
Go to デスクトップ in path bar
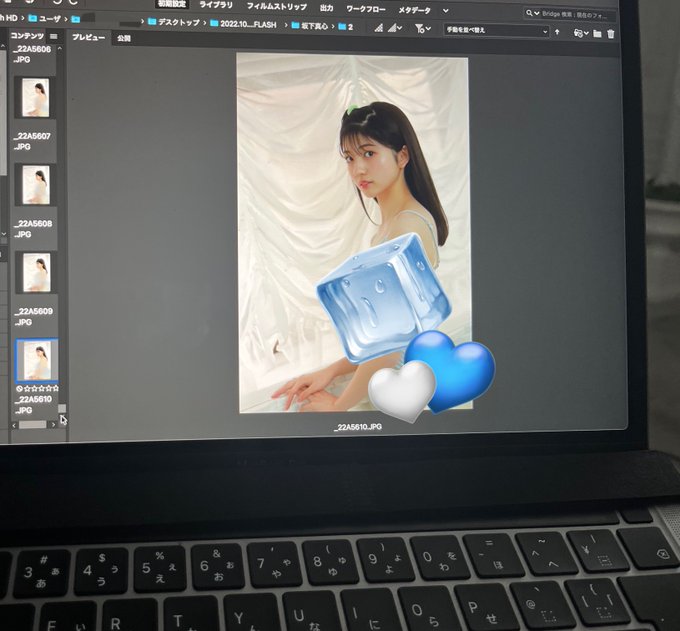[x=179, y=22]
